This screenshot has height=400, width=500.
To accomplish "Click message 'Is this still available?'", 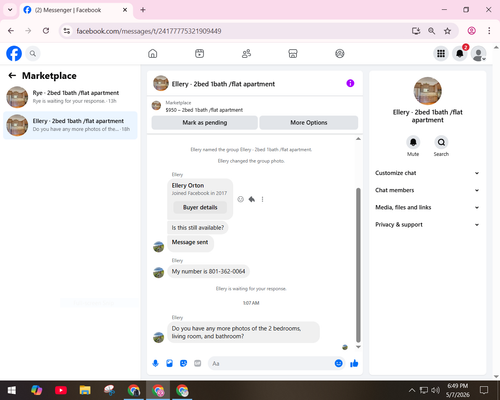I will (198, 228).
